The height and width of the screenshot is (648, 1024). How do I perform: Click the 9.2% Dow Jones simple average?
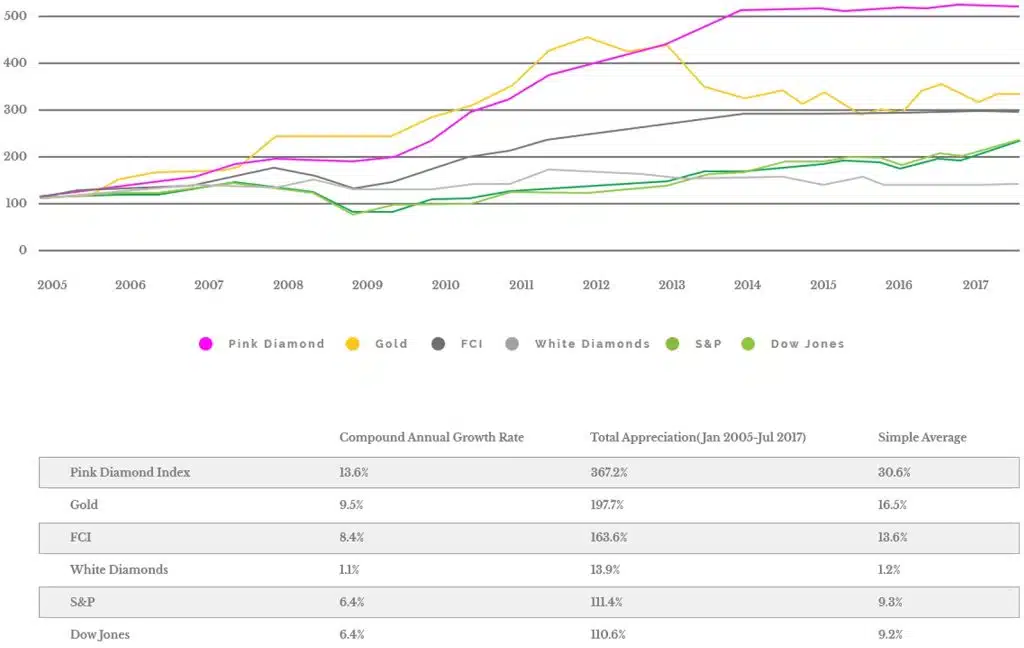coord(890,635)
